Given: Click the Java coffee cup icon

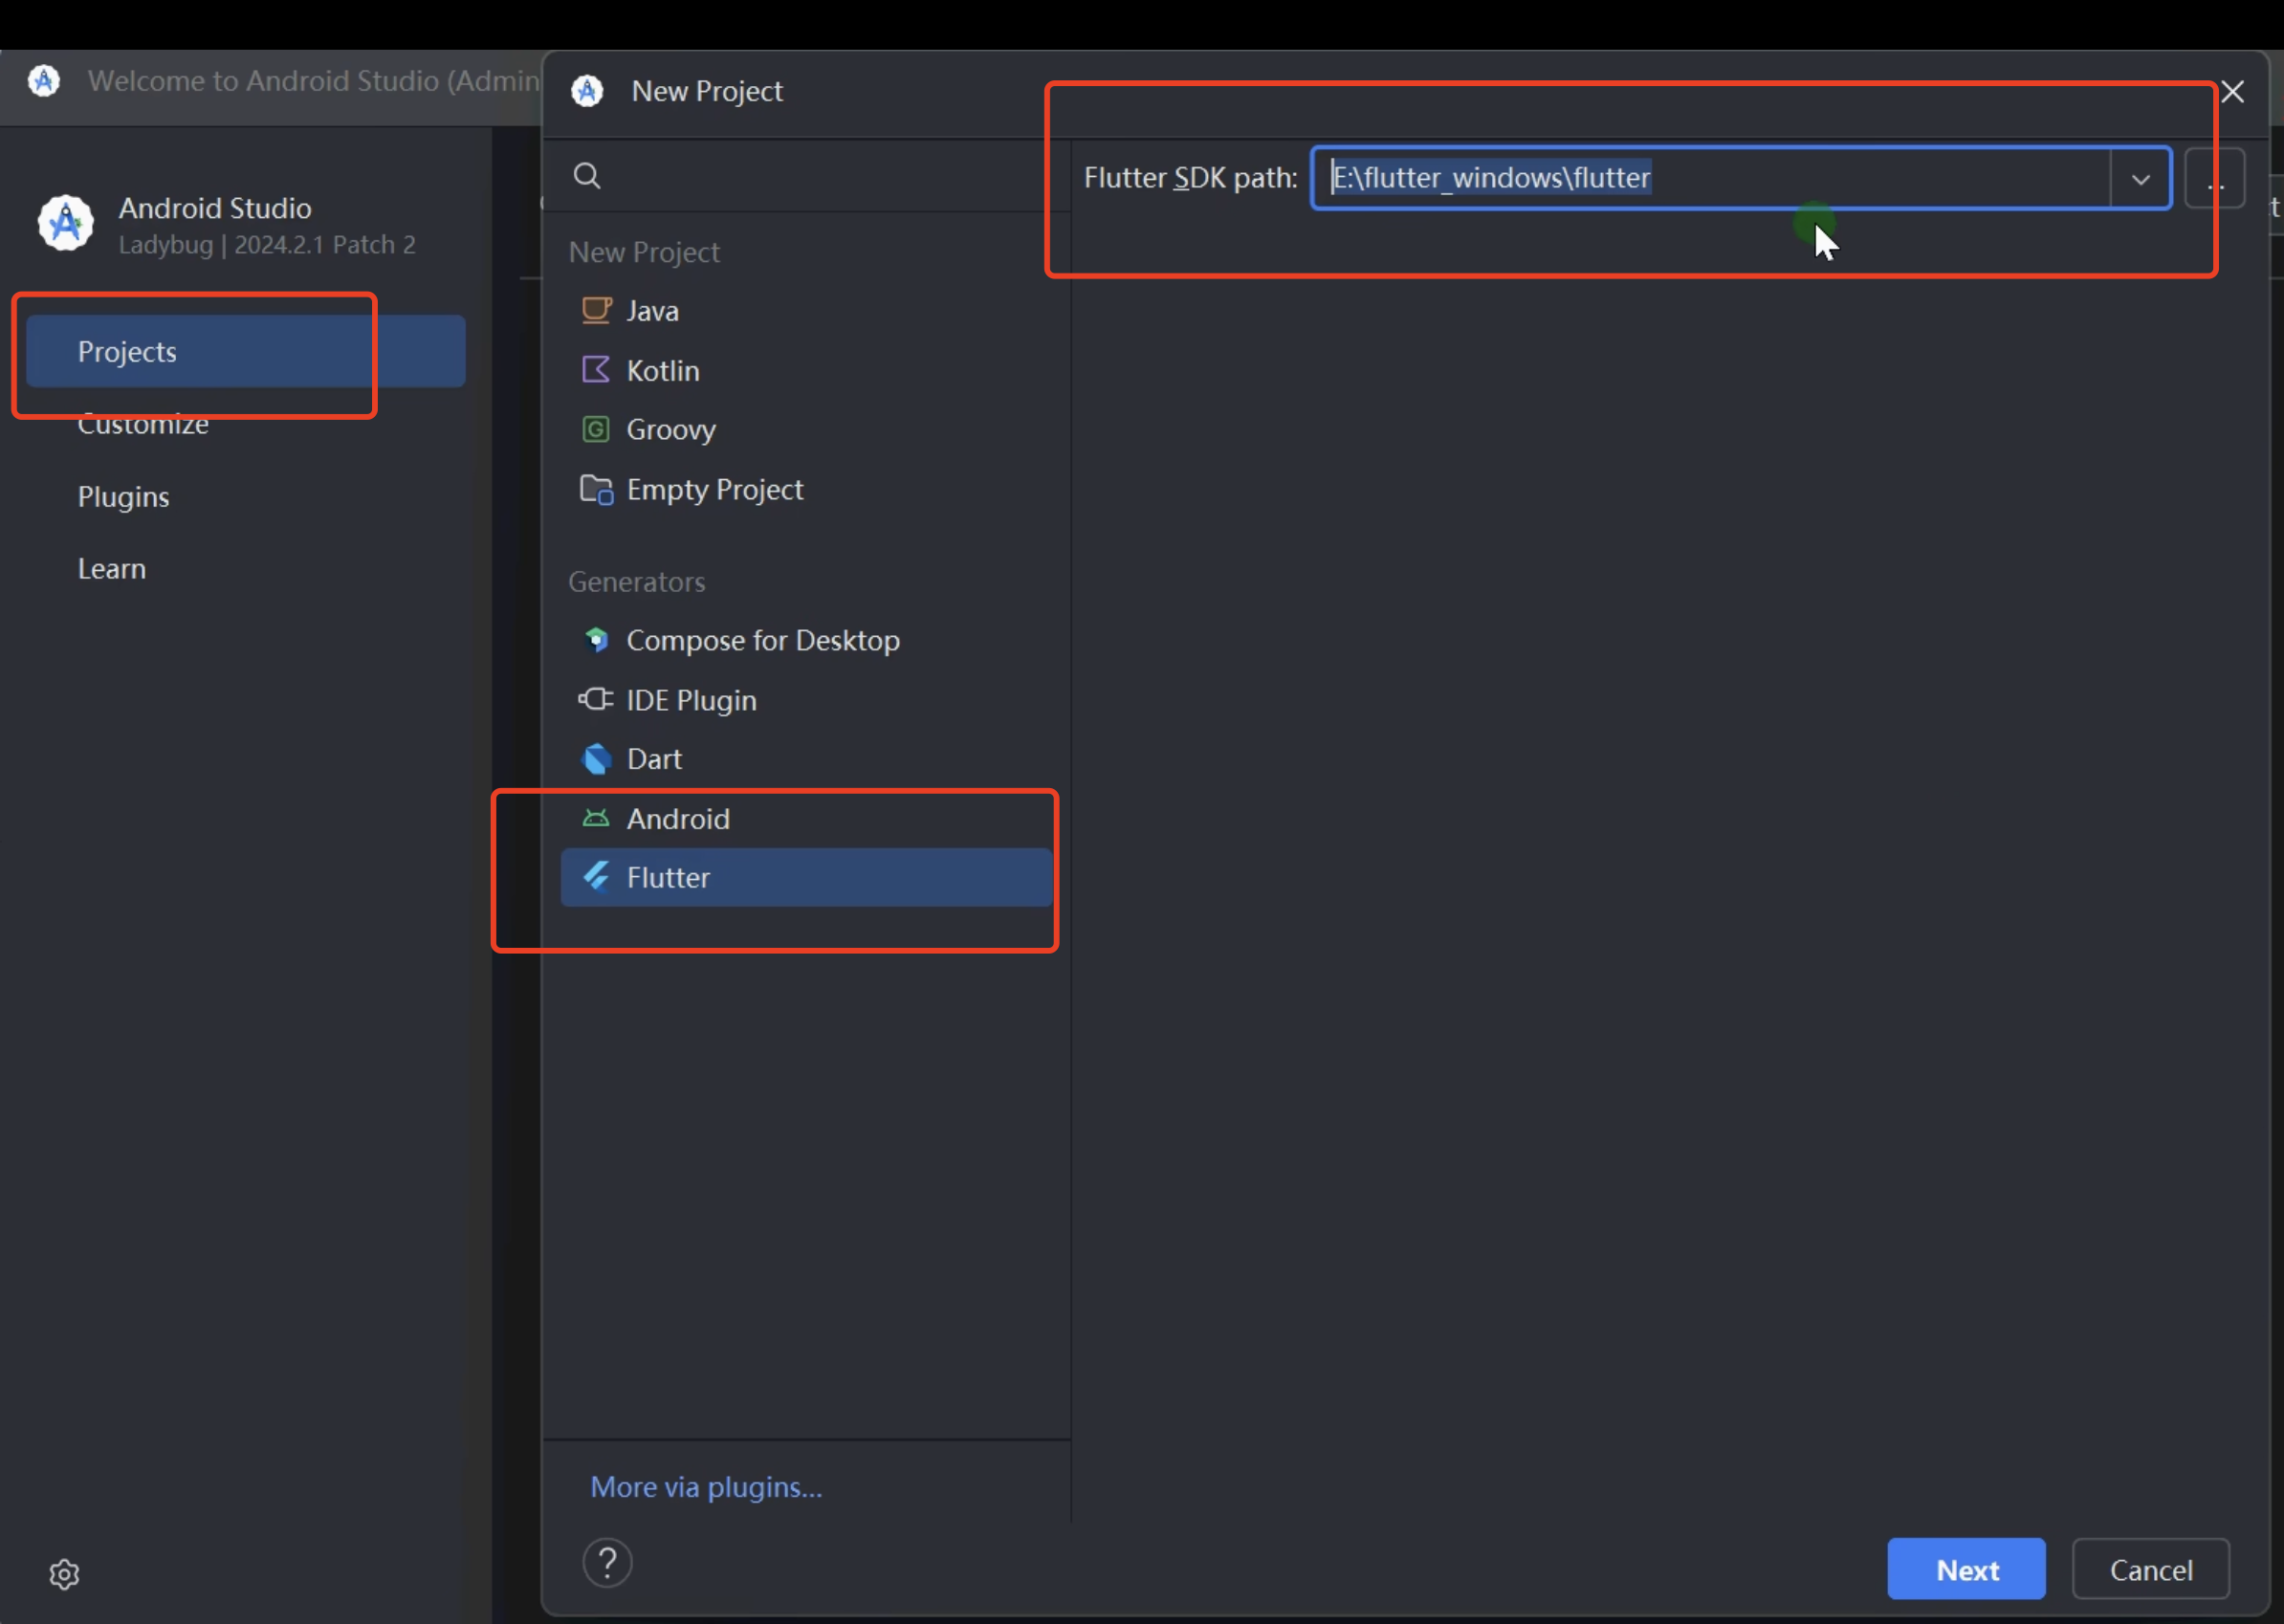Looking at the screenshot, I should 596,311.
